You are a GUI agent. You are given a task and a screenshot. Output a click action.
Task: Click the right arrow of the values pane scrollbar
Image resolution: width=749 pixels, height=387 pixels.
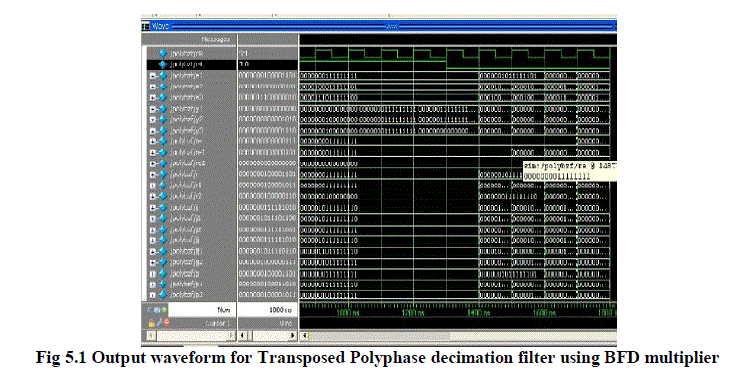(293, 336)
